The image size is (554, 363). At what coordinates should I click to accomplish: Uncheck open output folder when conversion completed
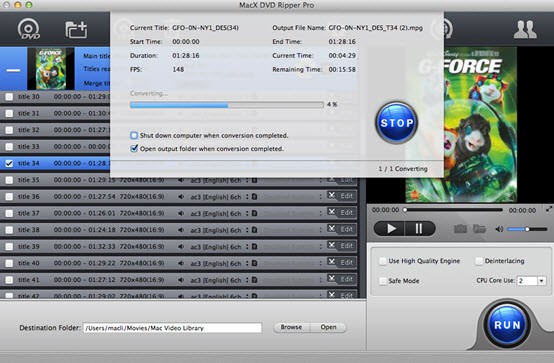tap(134, 148)
